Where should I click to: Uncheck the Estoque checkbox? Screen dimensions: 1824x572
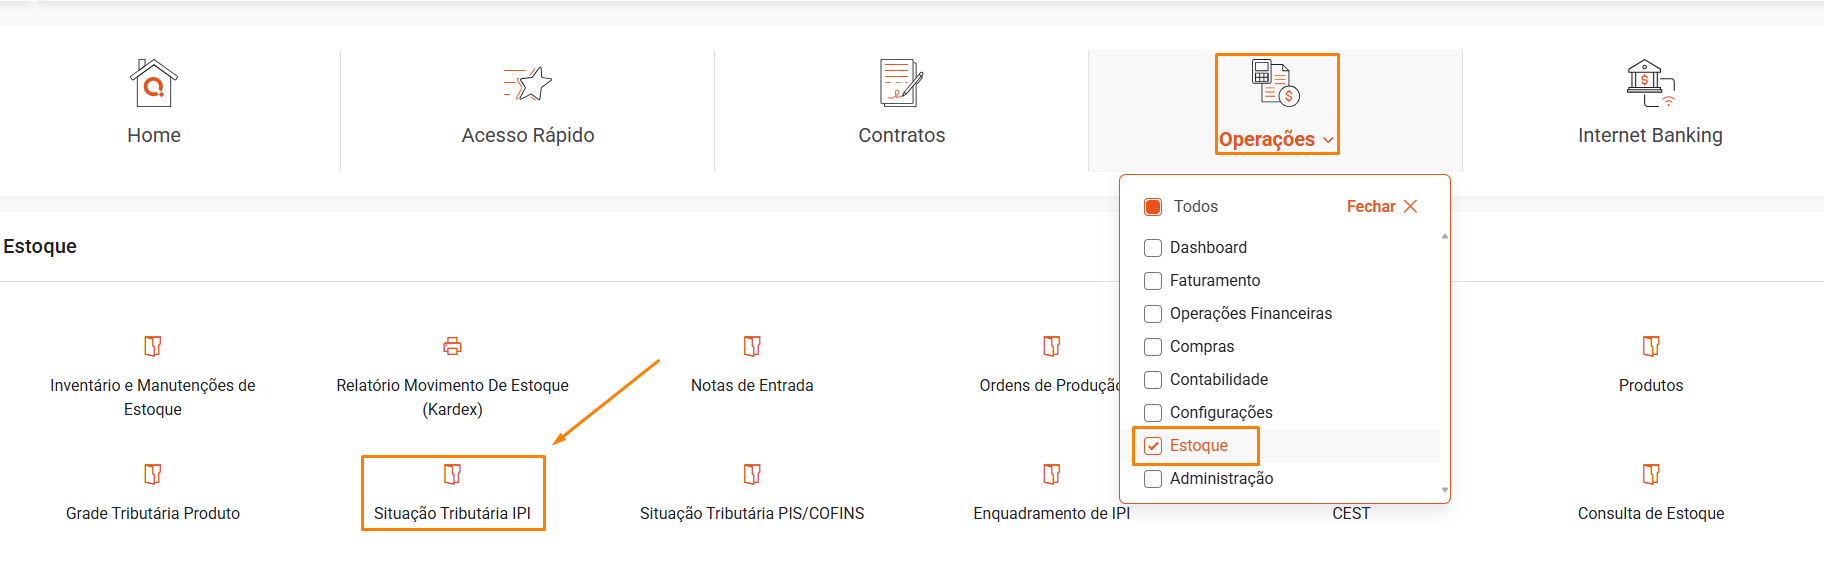(1153, 446)
